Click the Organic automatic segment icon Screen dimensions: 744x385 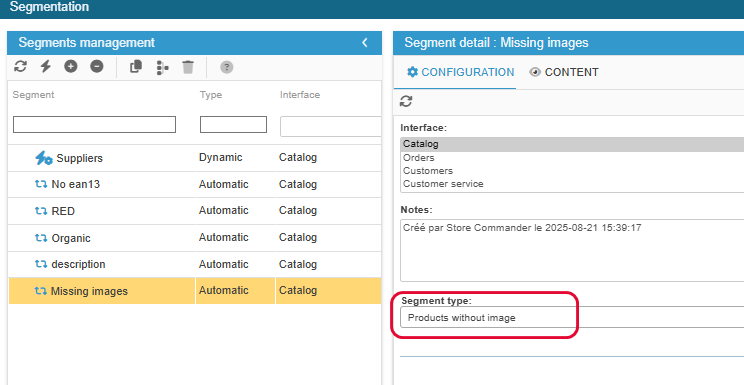point(41,238)
